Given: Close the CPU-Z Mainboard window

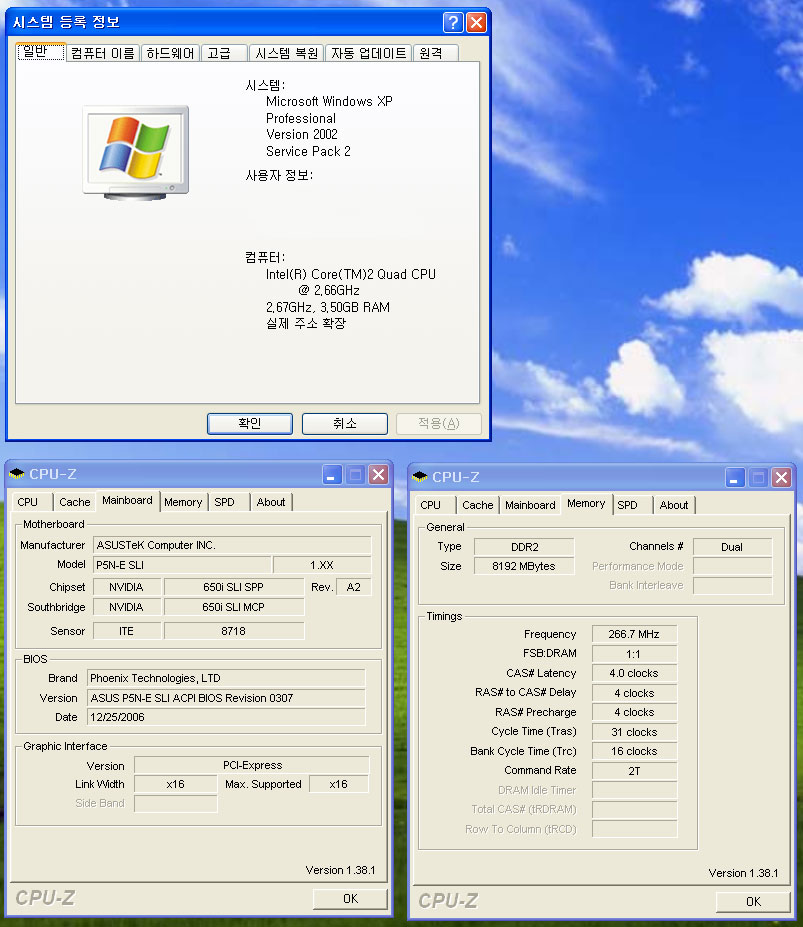Looking at the screenshot, I should pos(378,474).
